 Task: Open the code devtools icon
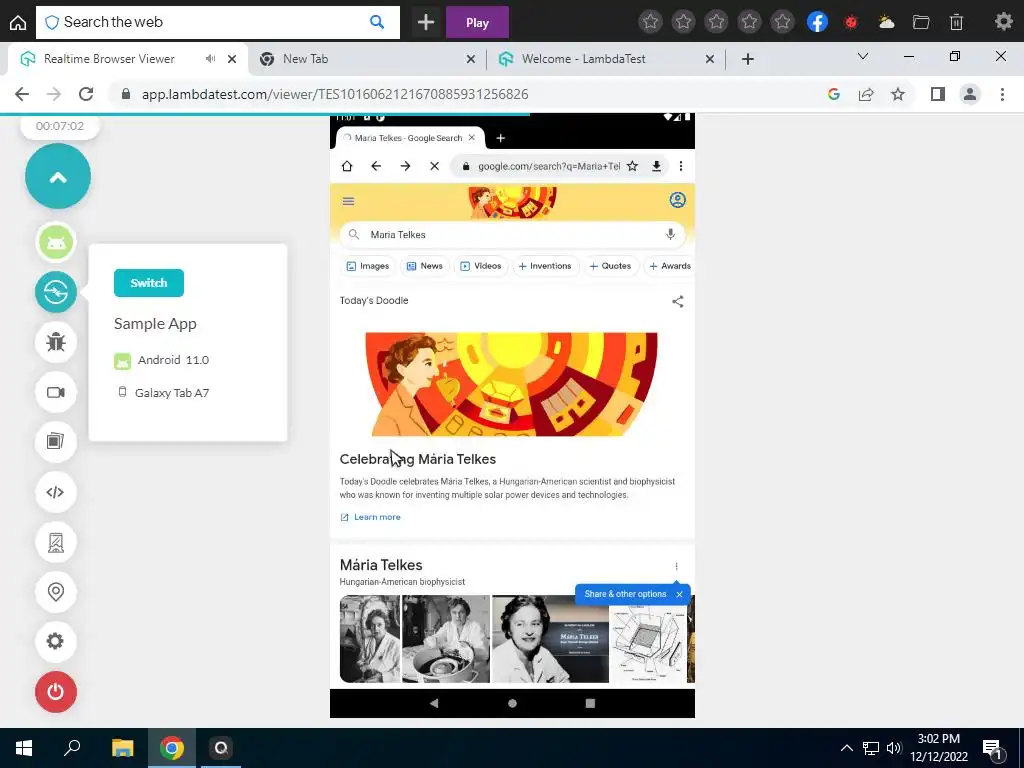coord(56,492)
